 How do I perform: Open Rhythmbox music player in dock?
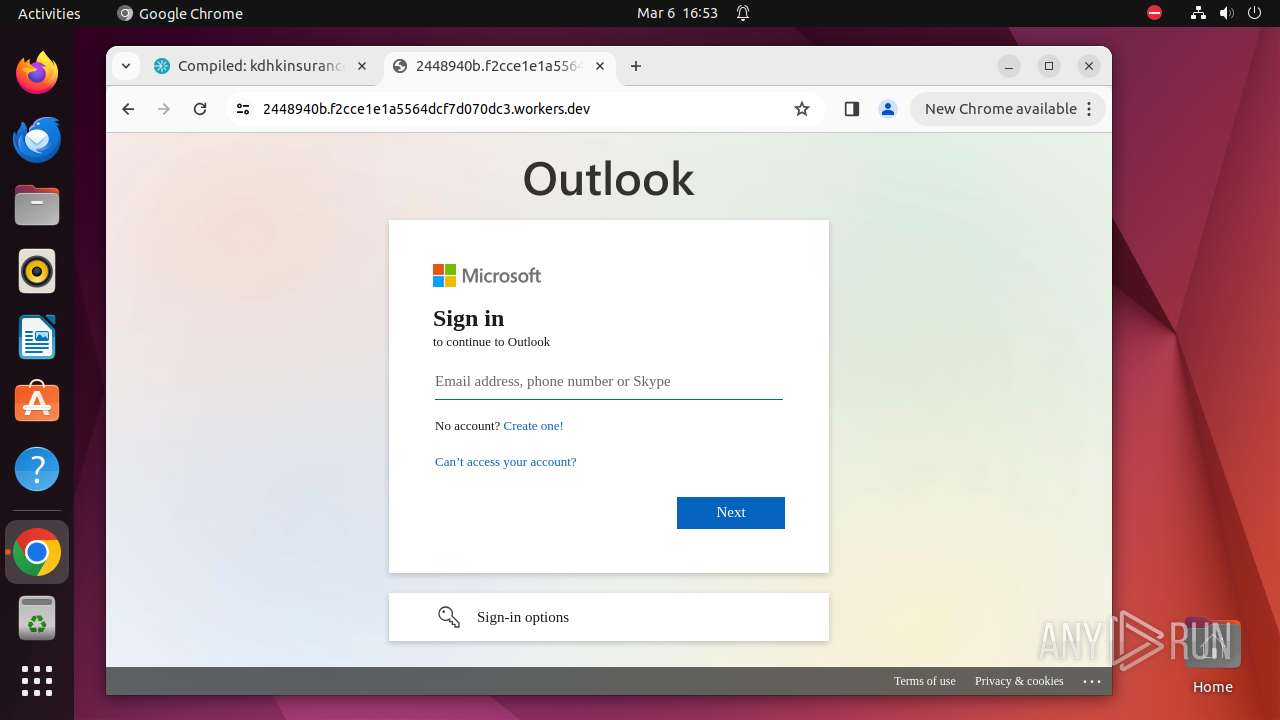tap(37, 271)
